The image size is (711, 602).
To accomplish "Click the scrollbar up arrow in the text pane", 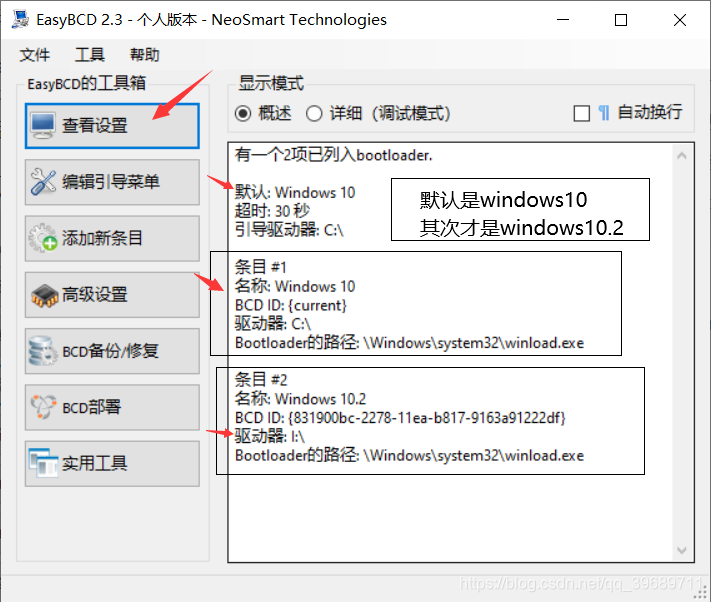I will tap(682, 156).
